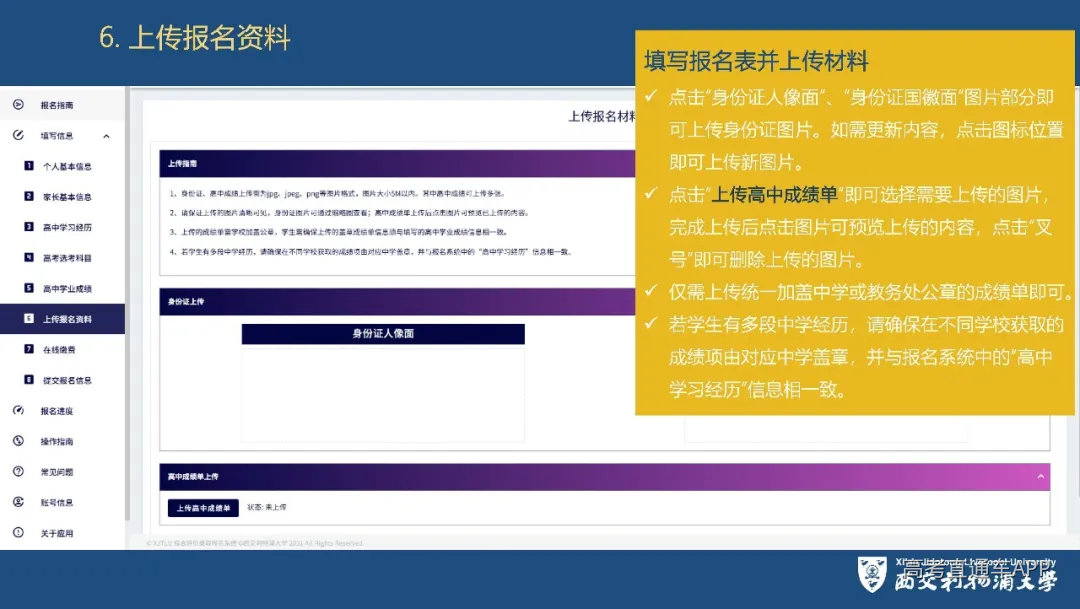Viewport: 1080px width, 609px height.
Task: Click the 常见问题 question mark icon
Action: point(18,470)
